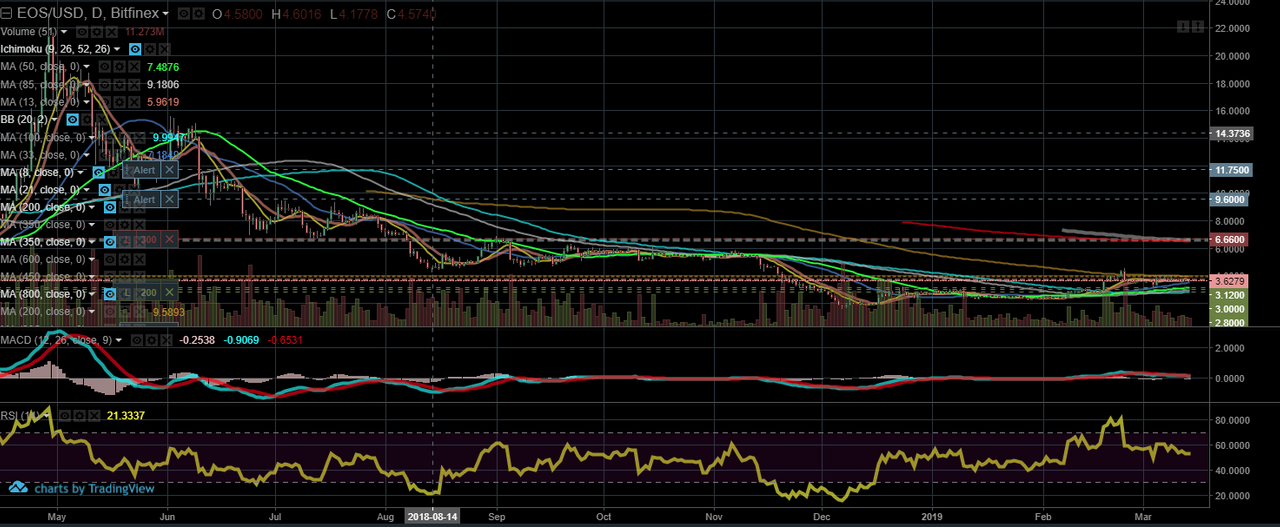Open settings gear for MA (85, close, 0)
Image resolution: width=1280 pixels, height=527 pixels.
[x=120, y=85]
